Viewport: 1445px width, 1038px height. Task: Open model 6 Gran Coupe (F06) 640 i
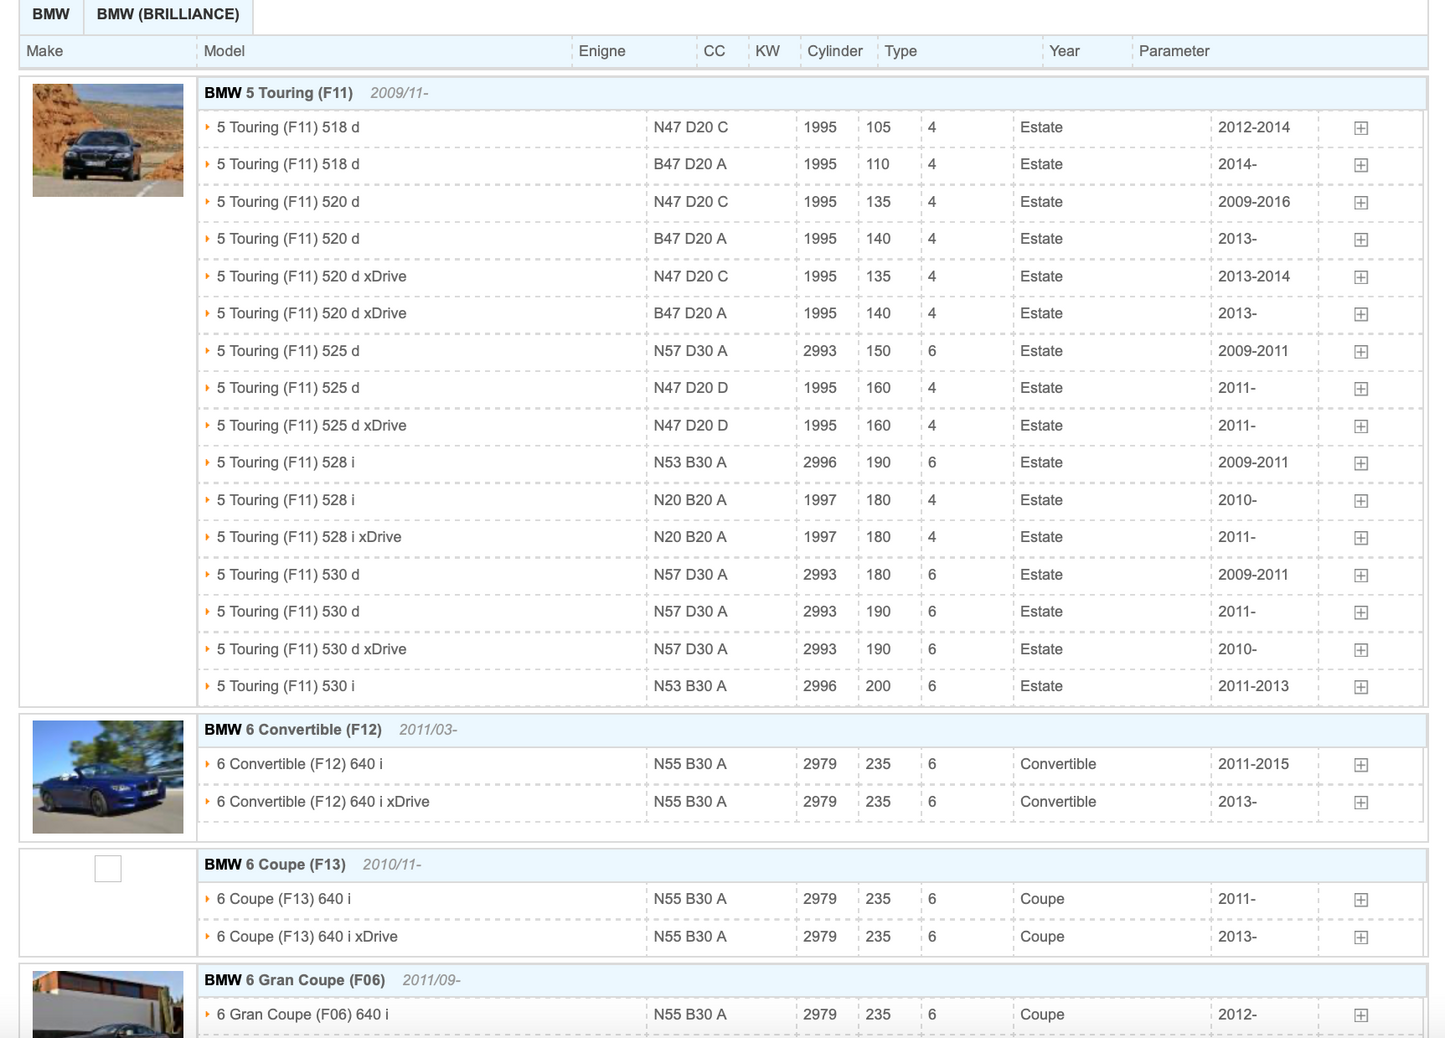point(303,1015)
